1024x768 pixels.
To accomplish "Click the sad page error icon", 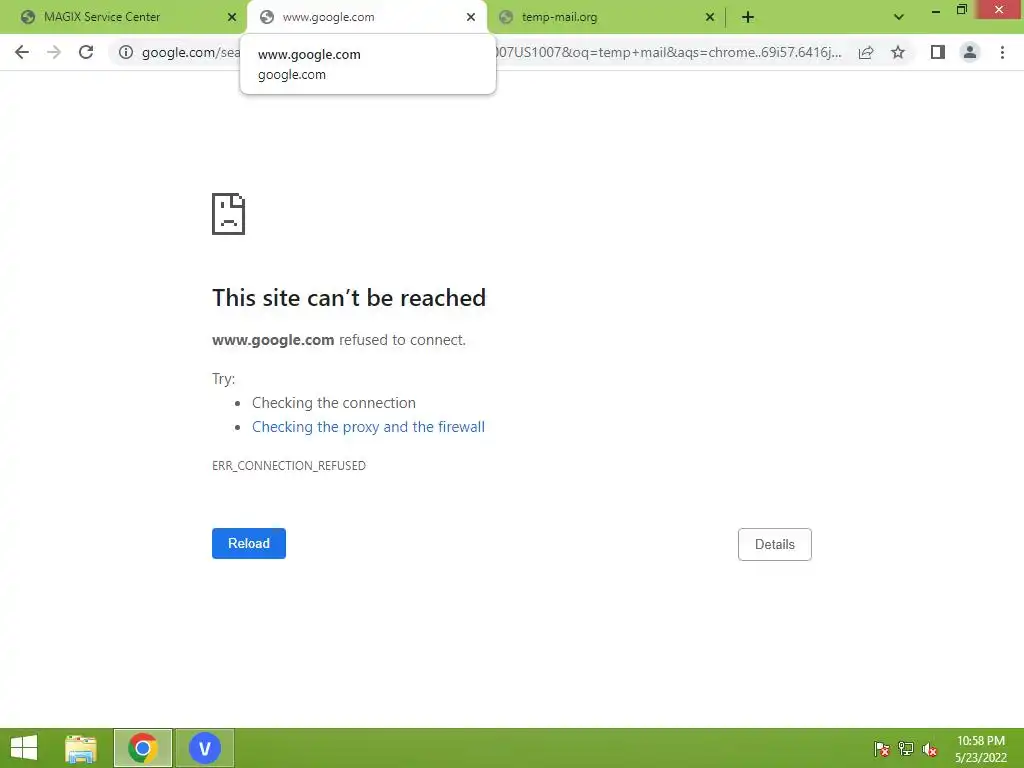I will coord(229,214).
